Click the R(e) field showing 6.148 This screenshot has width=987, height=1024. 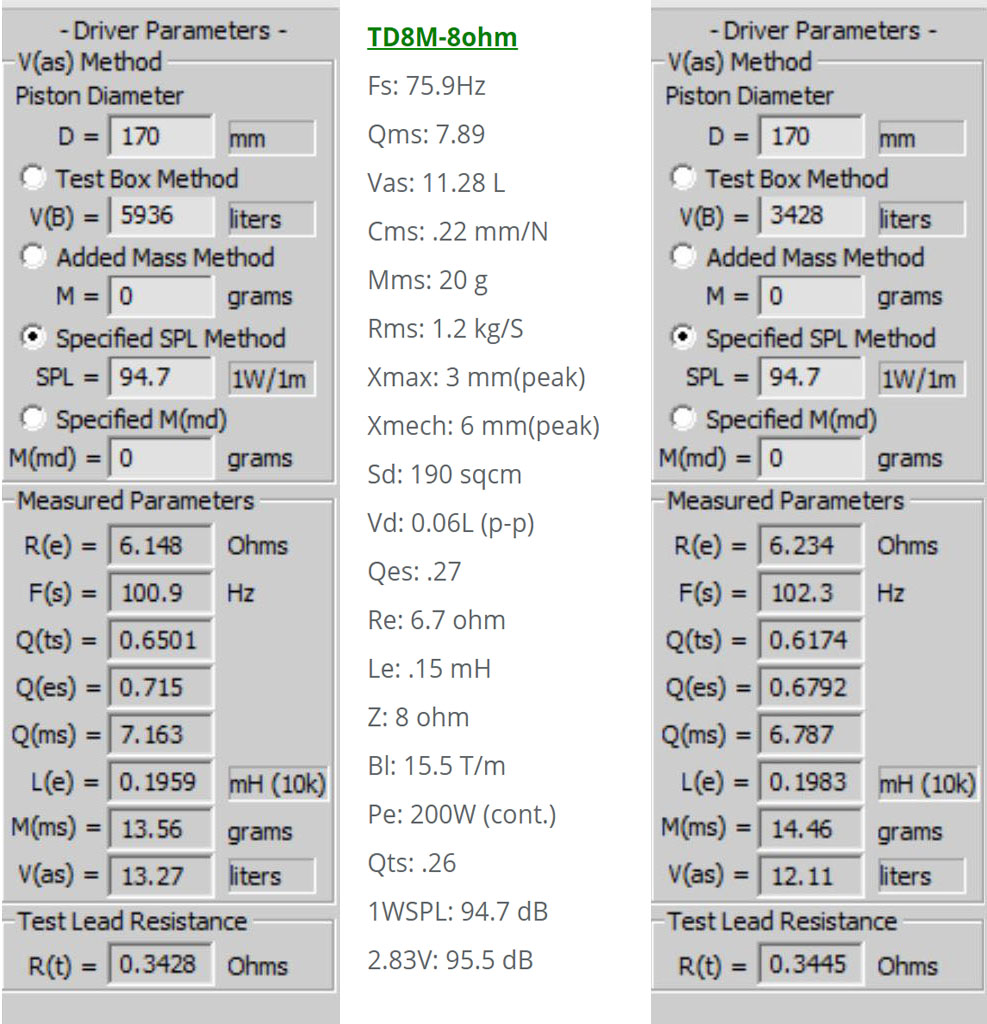click(161, 545)
